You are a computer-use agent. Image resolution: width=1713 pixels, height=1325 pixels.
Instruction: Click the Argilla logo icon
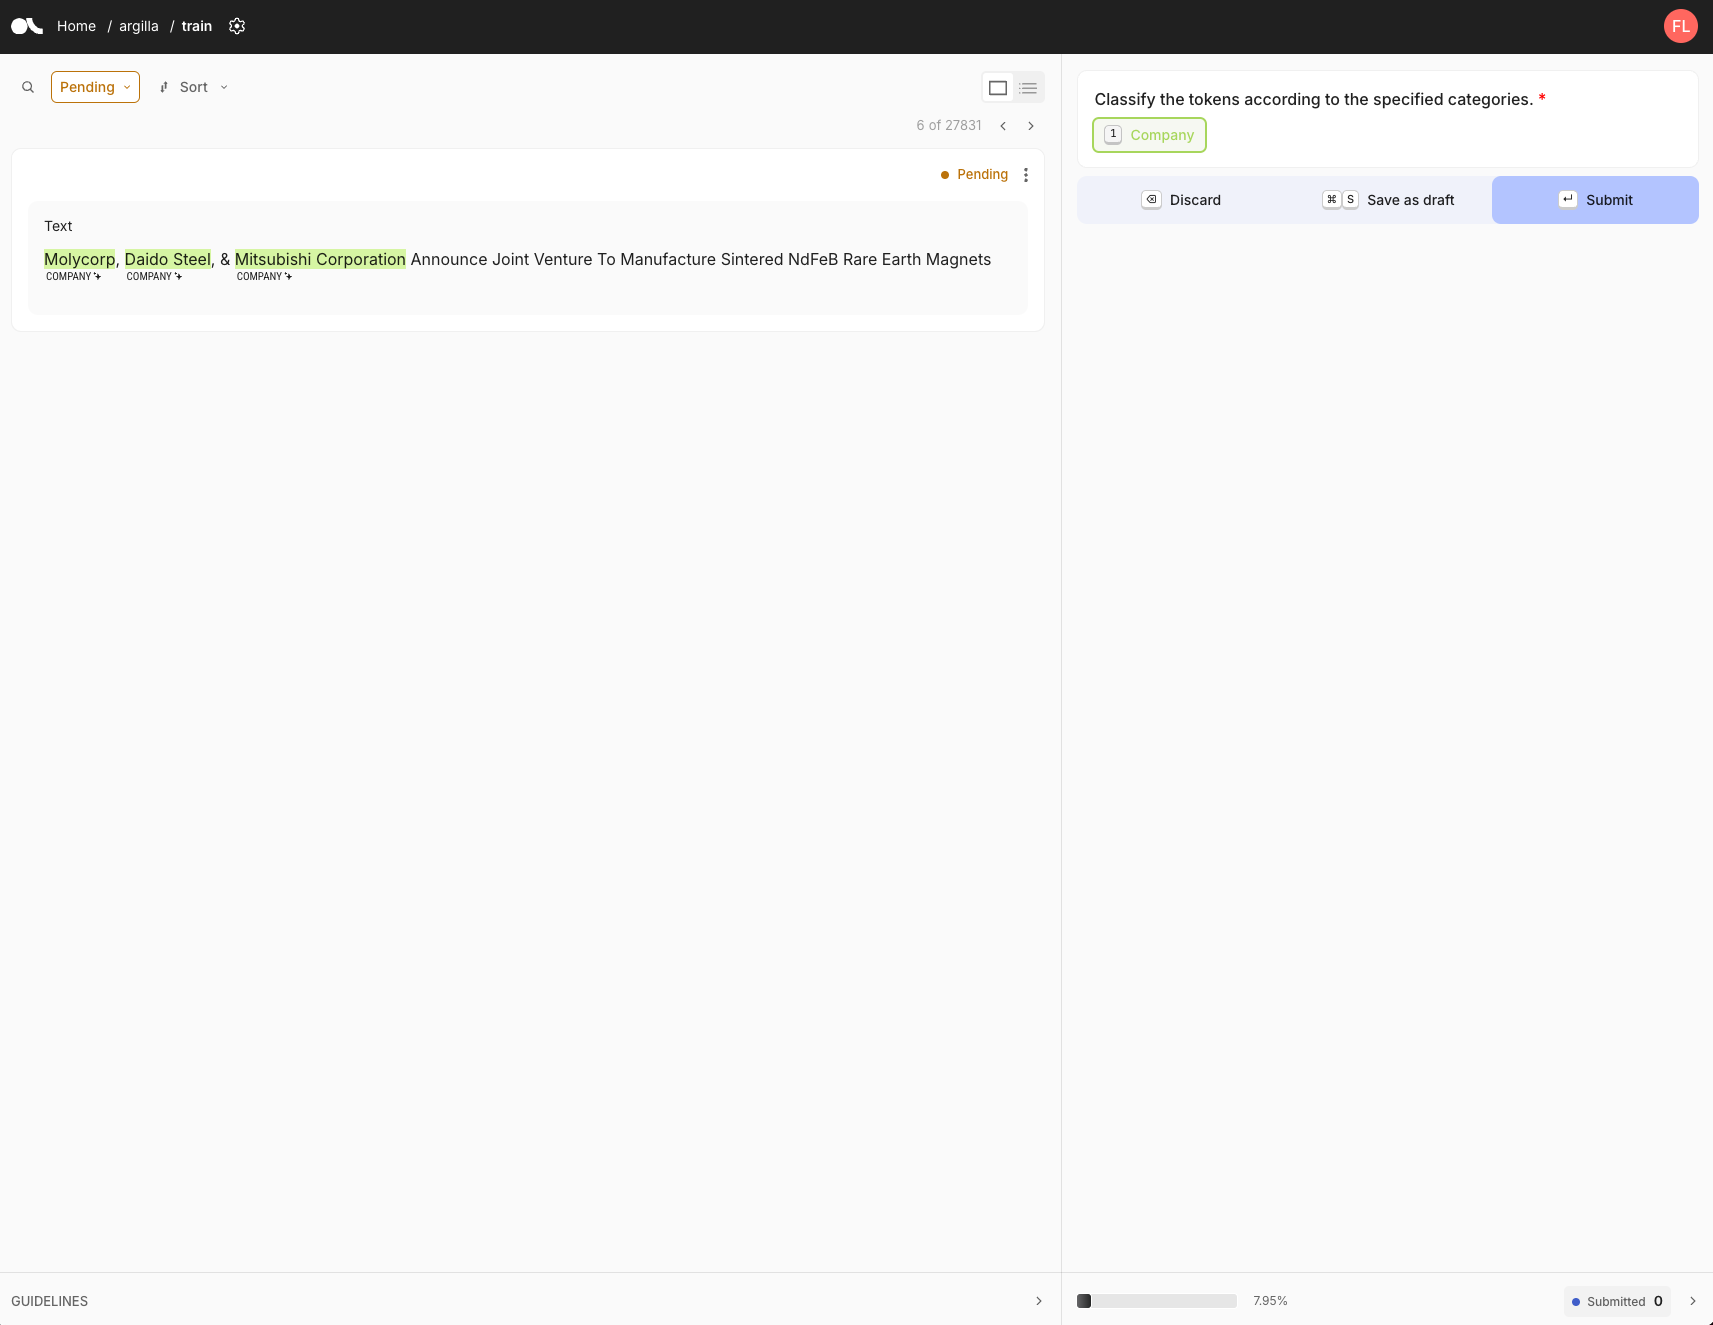coord(27,26)
